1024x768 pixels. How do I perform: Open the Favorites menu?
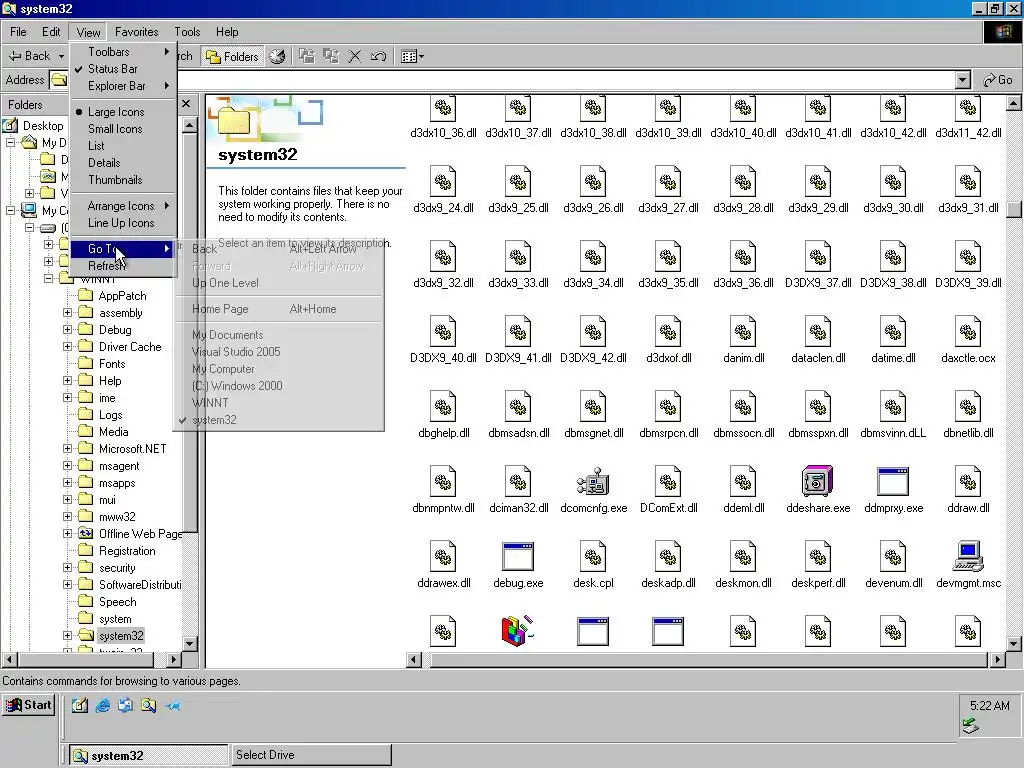[x=136, y=31]
